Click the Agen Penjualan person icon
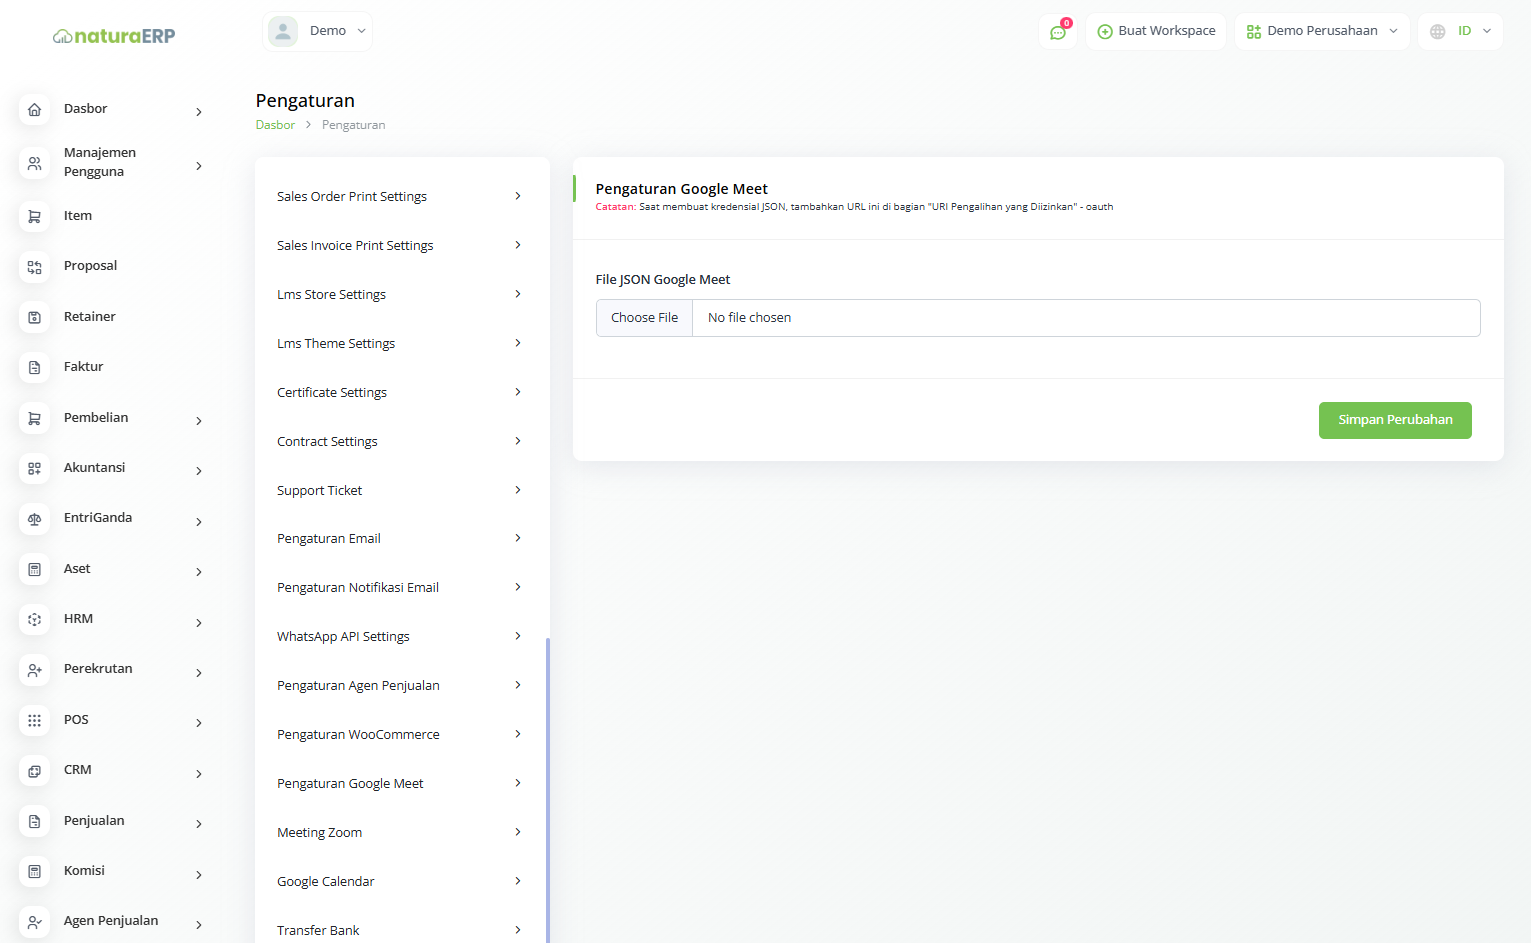 click(34, 922)
